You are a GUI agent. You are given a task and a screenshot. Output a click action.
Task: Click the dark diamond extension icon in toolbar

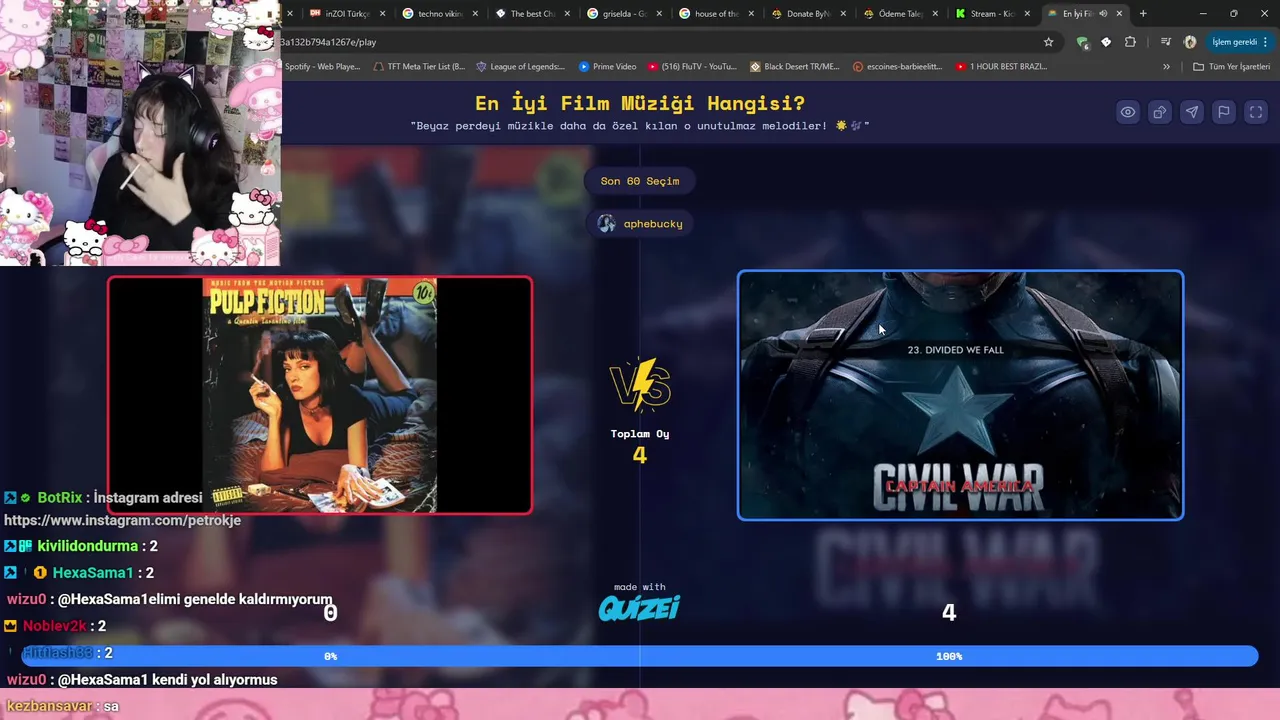(1106, 42)
